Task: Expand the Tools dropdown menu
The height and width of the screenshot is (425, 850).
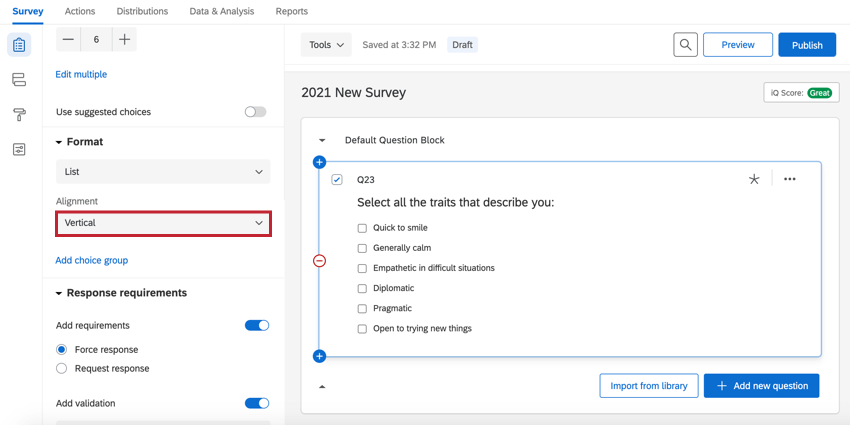Action: [326, 45]
